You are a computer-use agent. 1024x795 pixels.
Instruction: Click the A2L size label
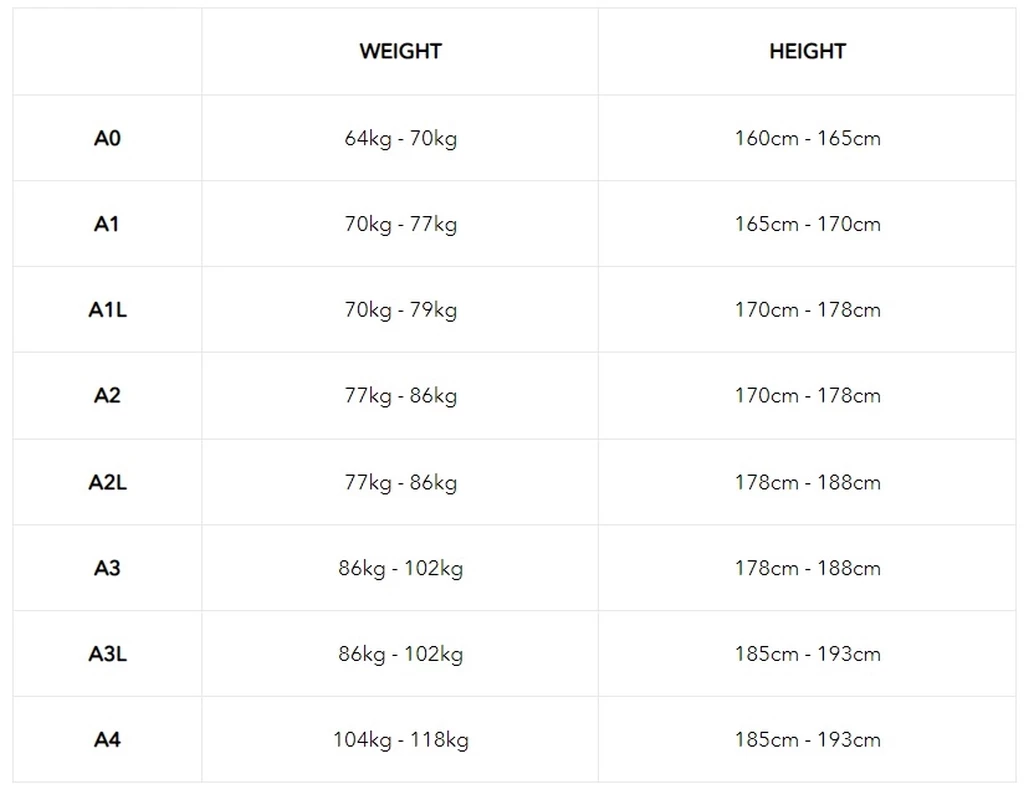pos(107,482)
